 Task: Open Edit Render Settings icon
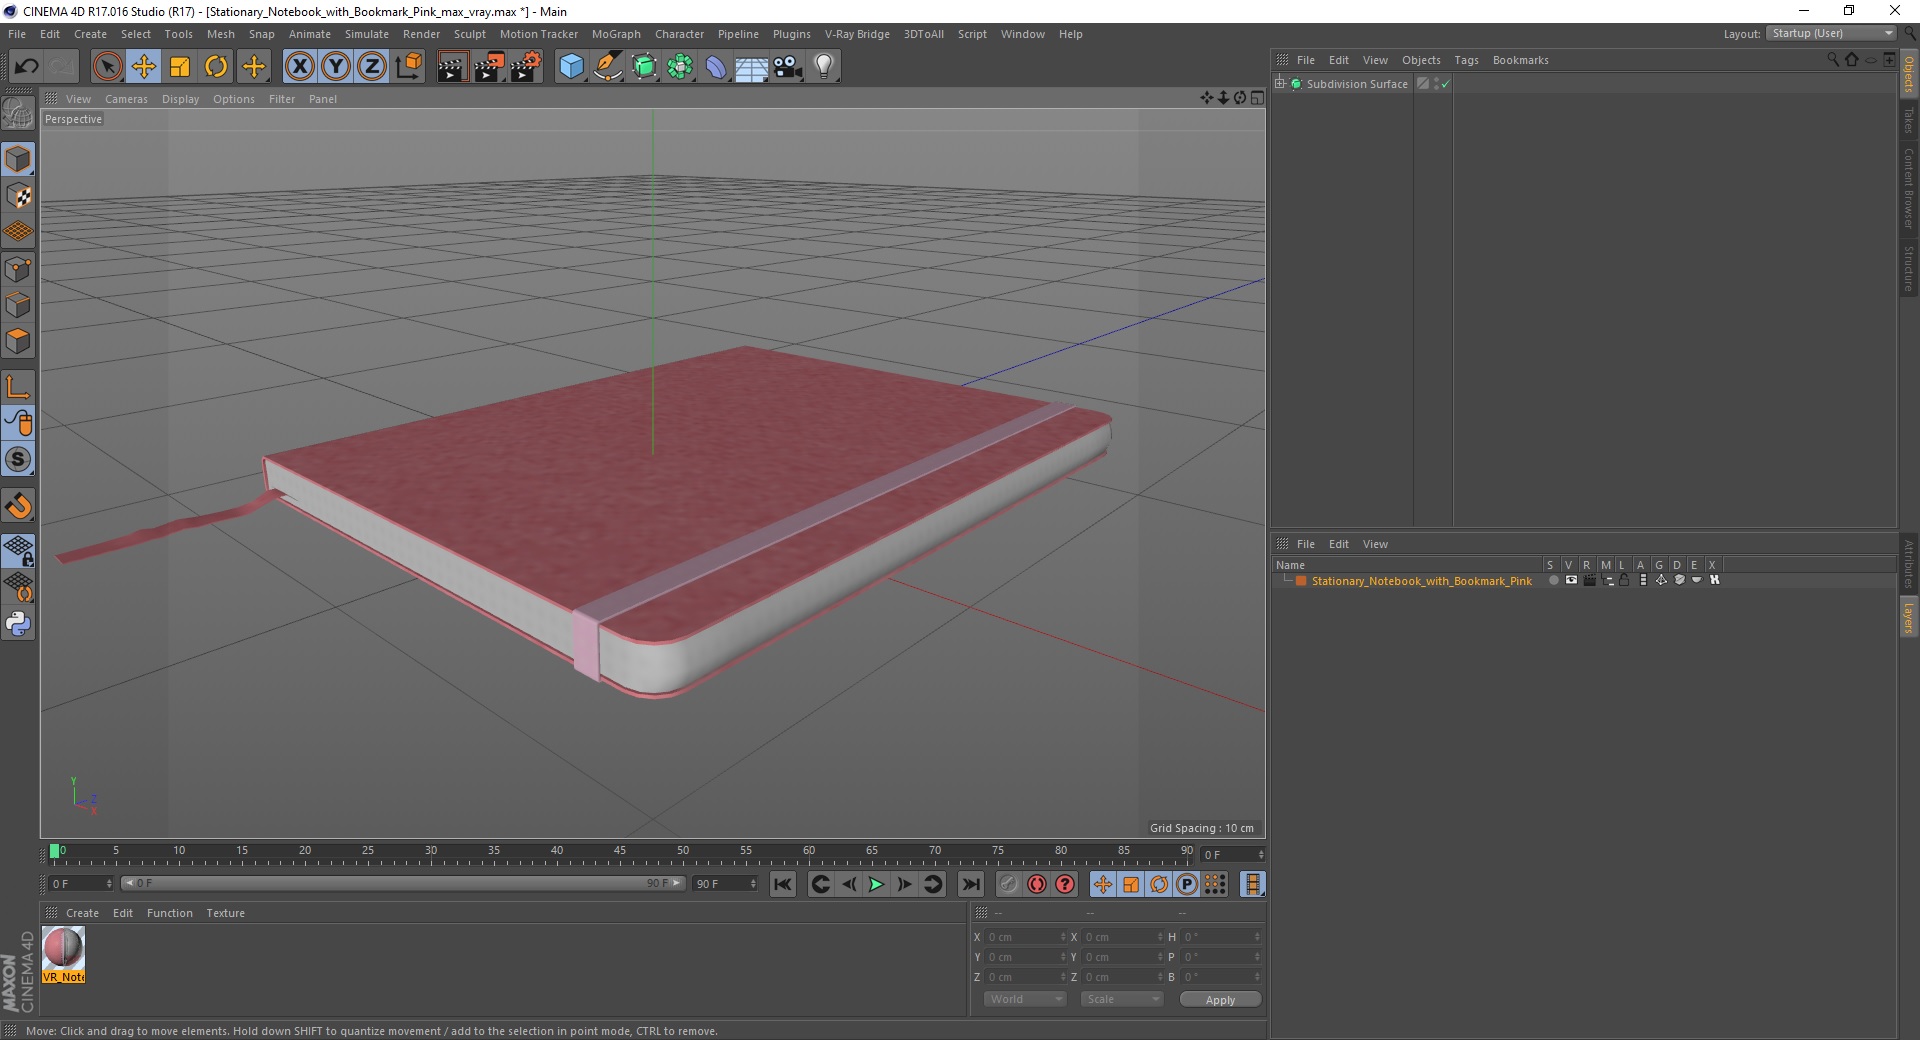(526, 67)
